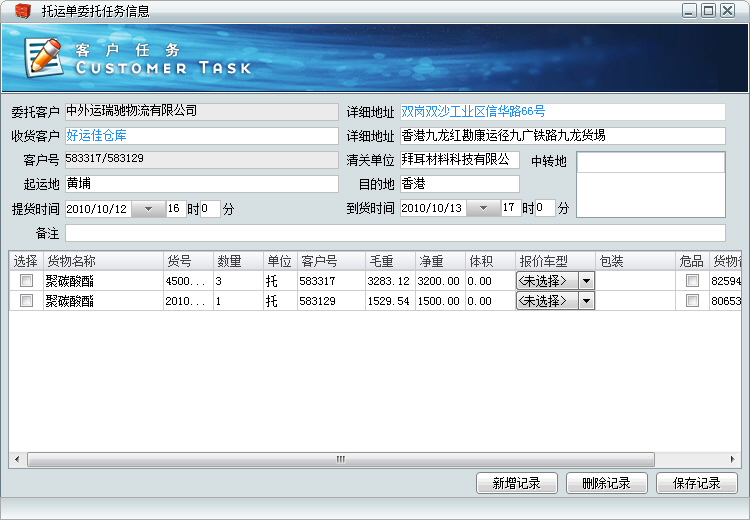This screenshot has height=520, width=750.
Task: Open the 提货时间 date dropdown
Action: click(x=149, y=209)
